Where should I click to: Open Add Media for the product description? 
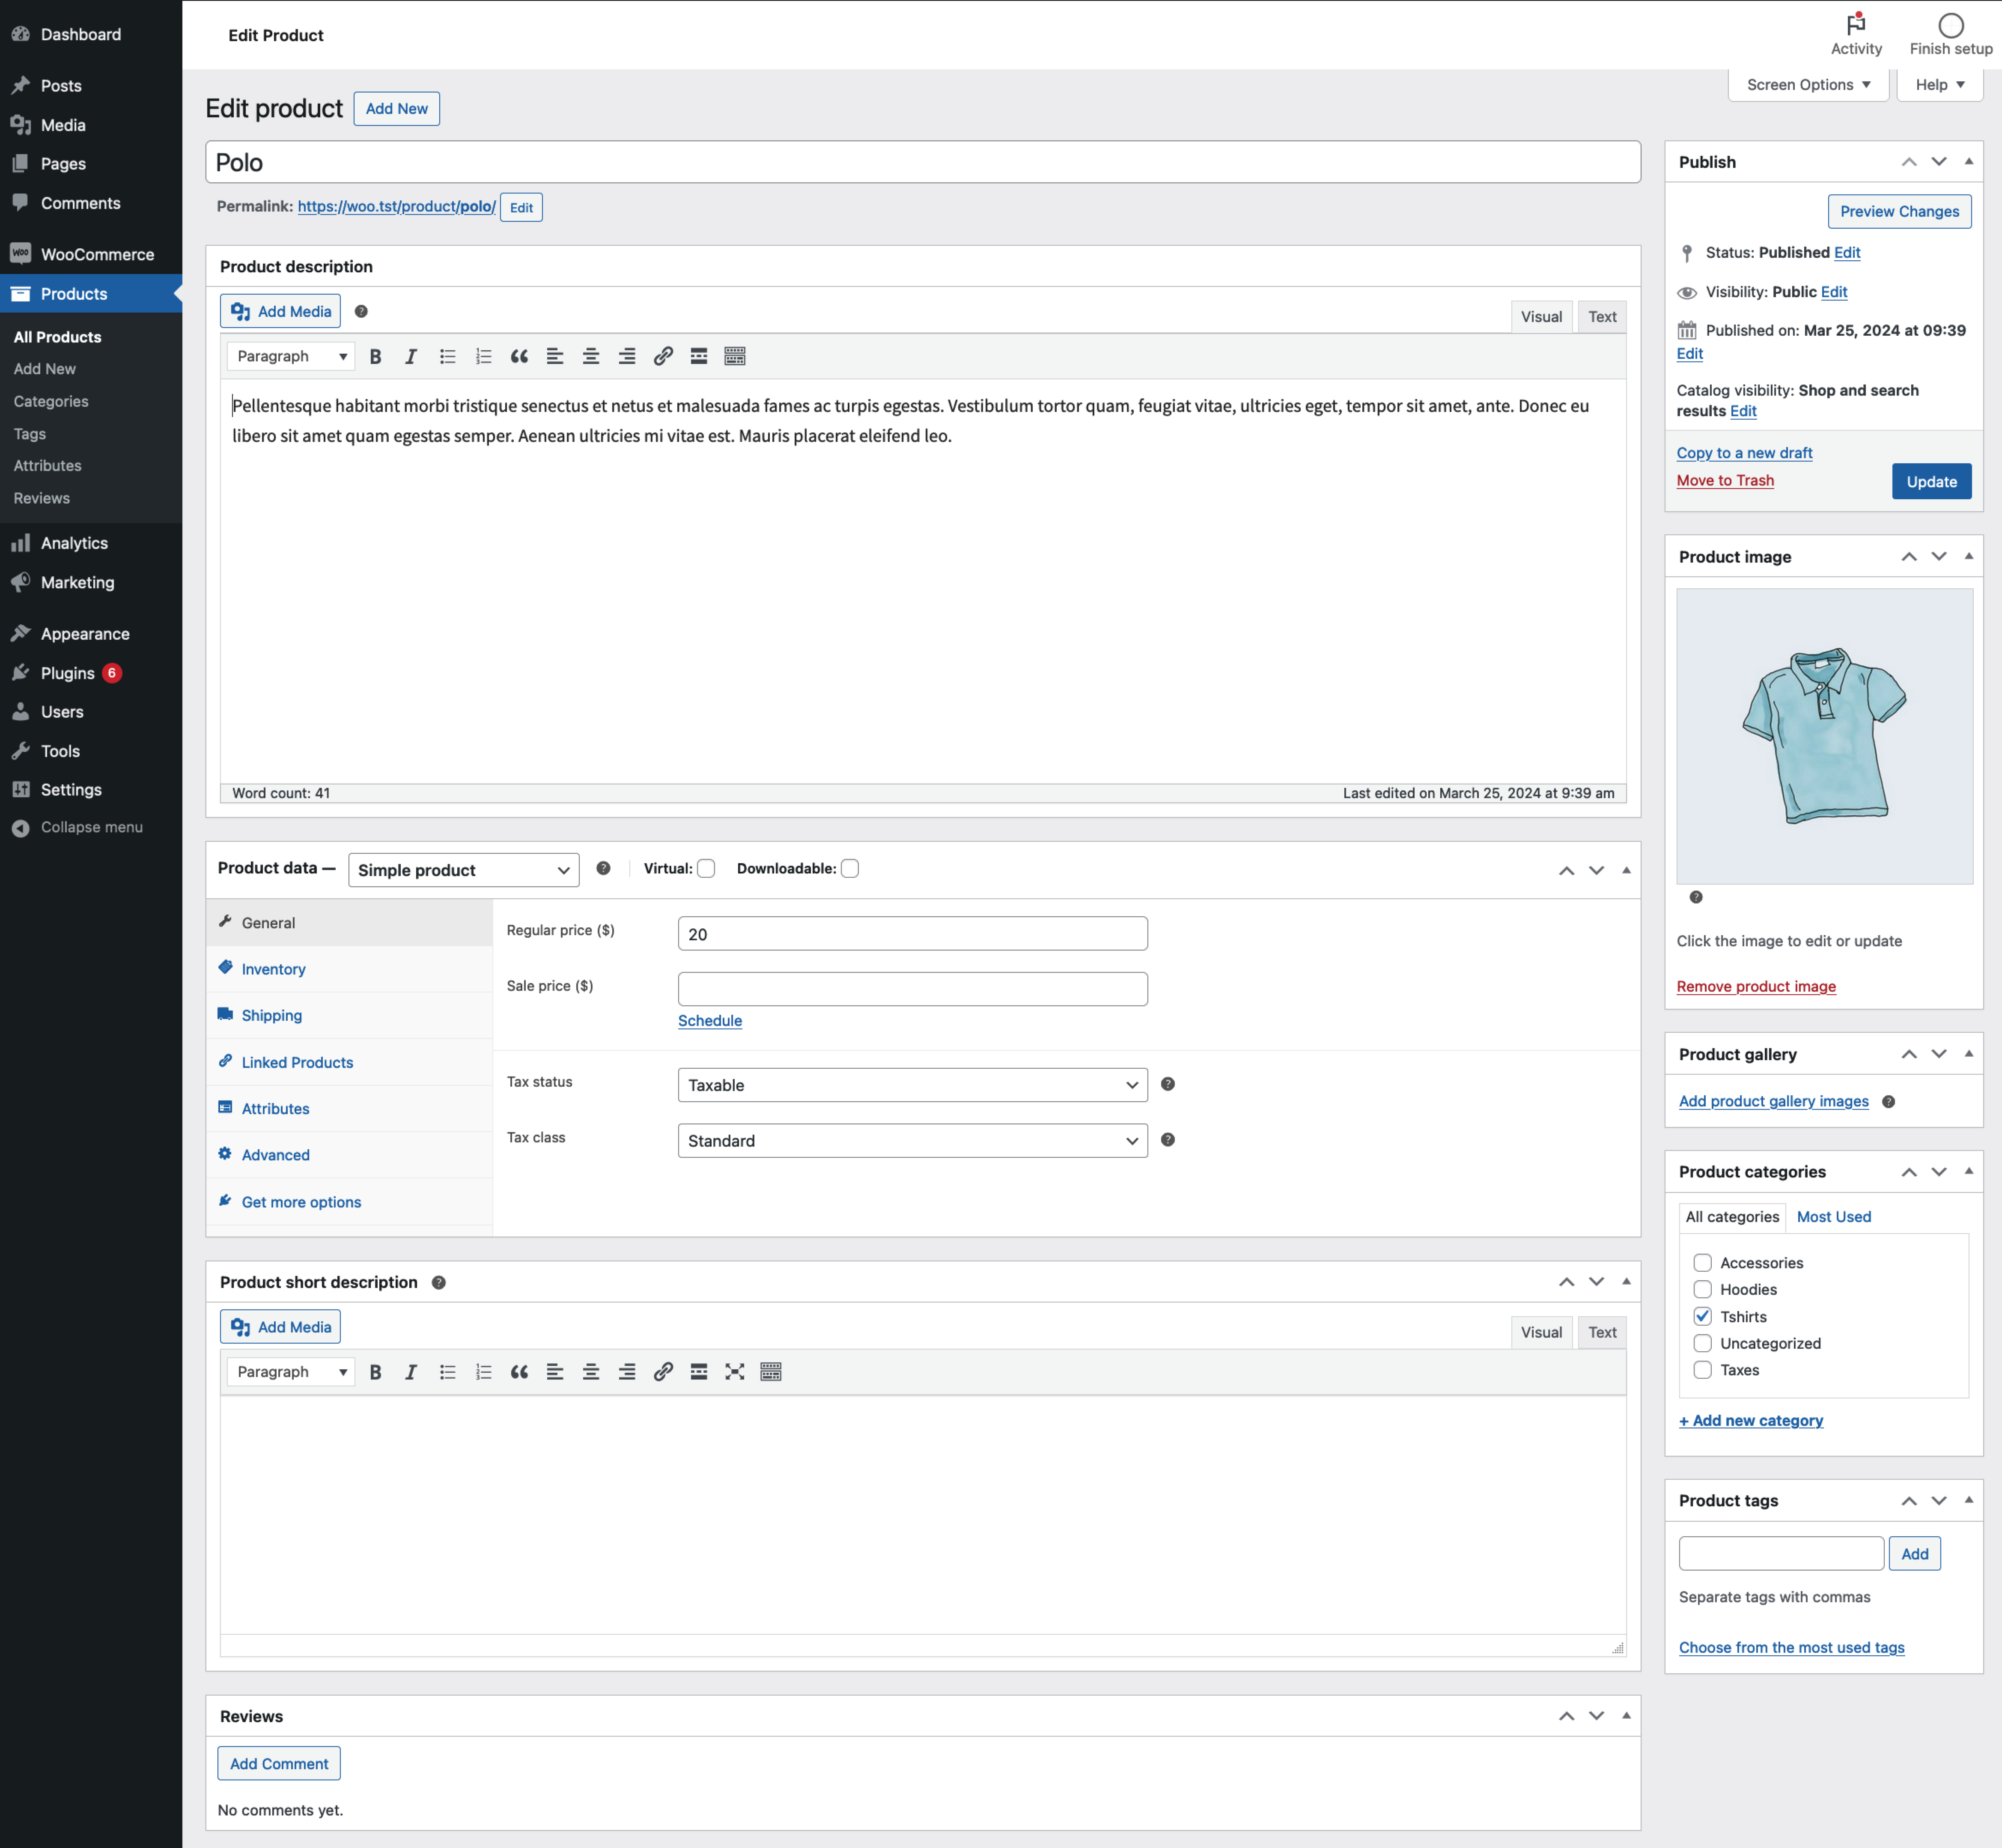280,311
